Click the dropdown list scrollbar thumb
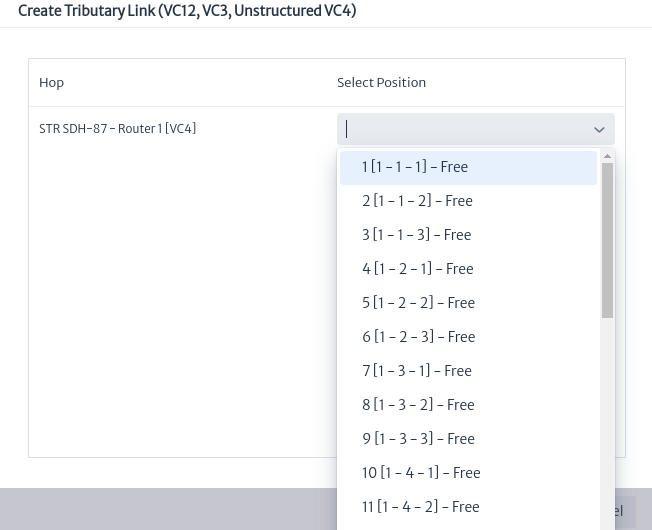Screen dimensions: 652x530 [607, 240]
